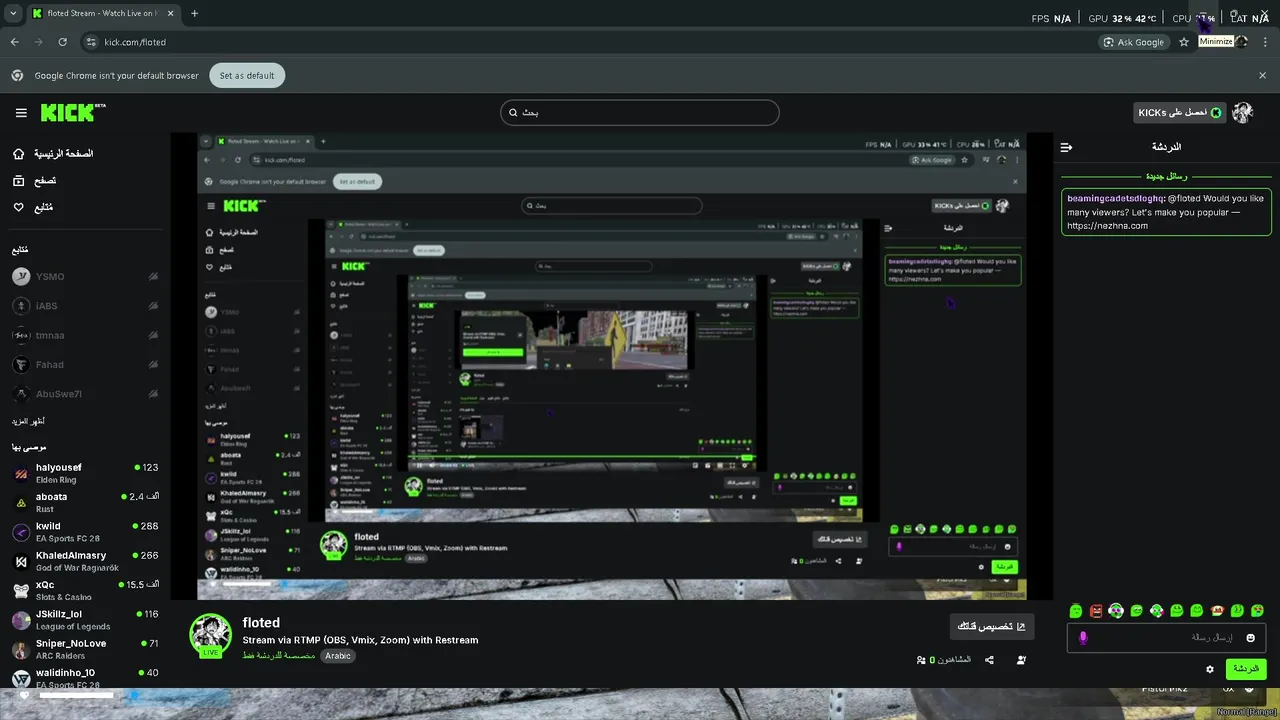Click offline icon next to YSMO
The width and height of the screenshot is (1280, 720).
[153, 277]
